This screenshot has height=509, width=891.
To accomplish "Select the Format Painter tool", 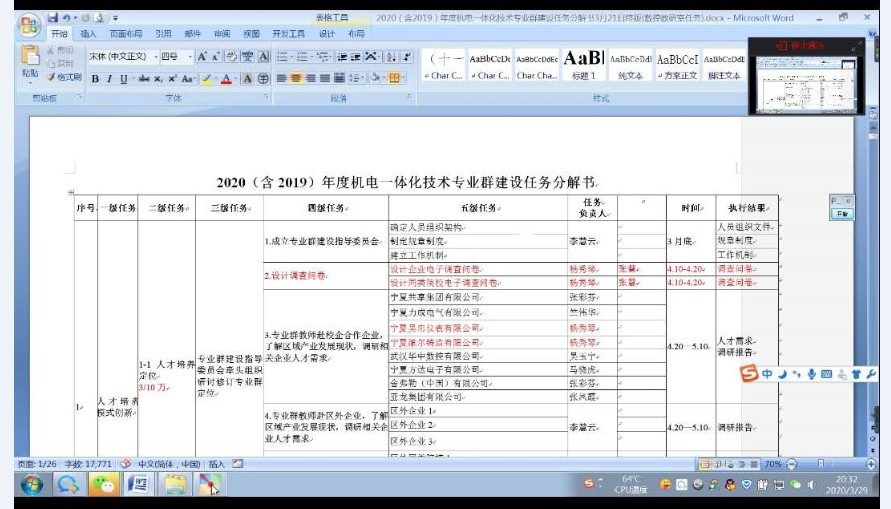I will [65, 77].
